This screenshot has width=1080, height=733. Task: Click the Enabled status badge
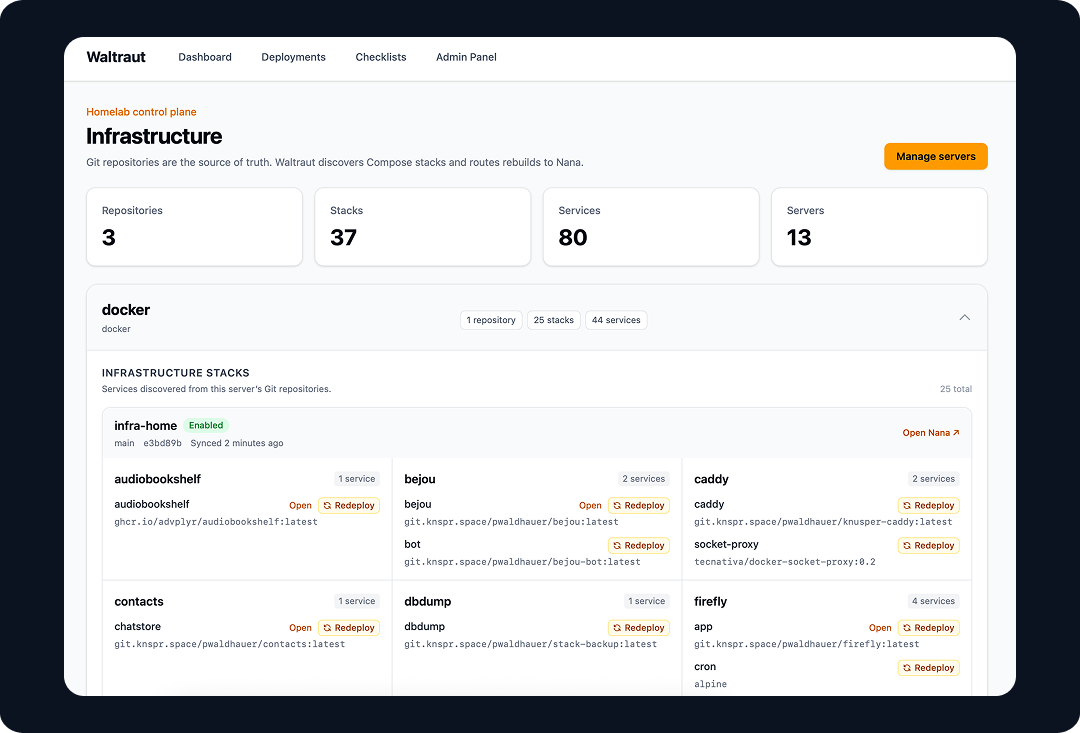206,426
